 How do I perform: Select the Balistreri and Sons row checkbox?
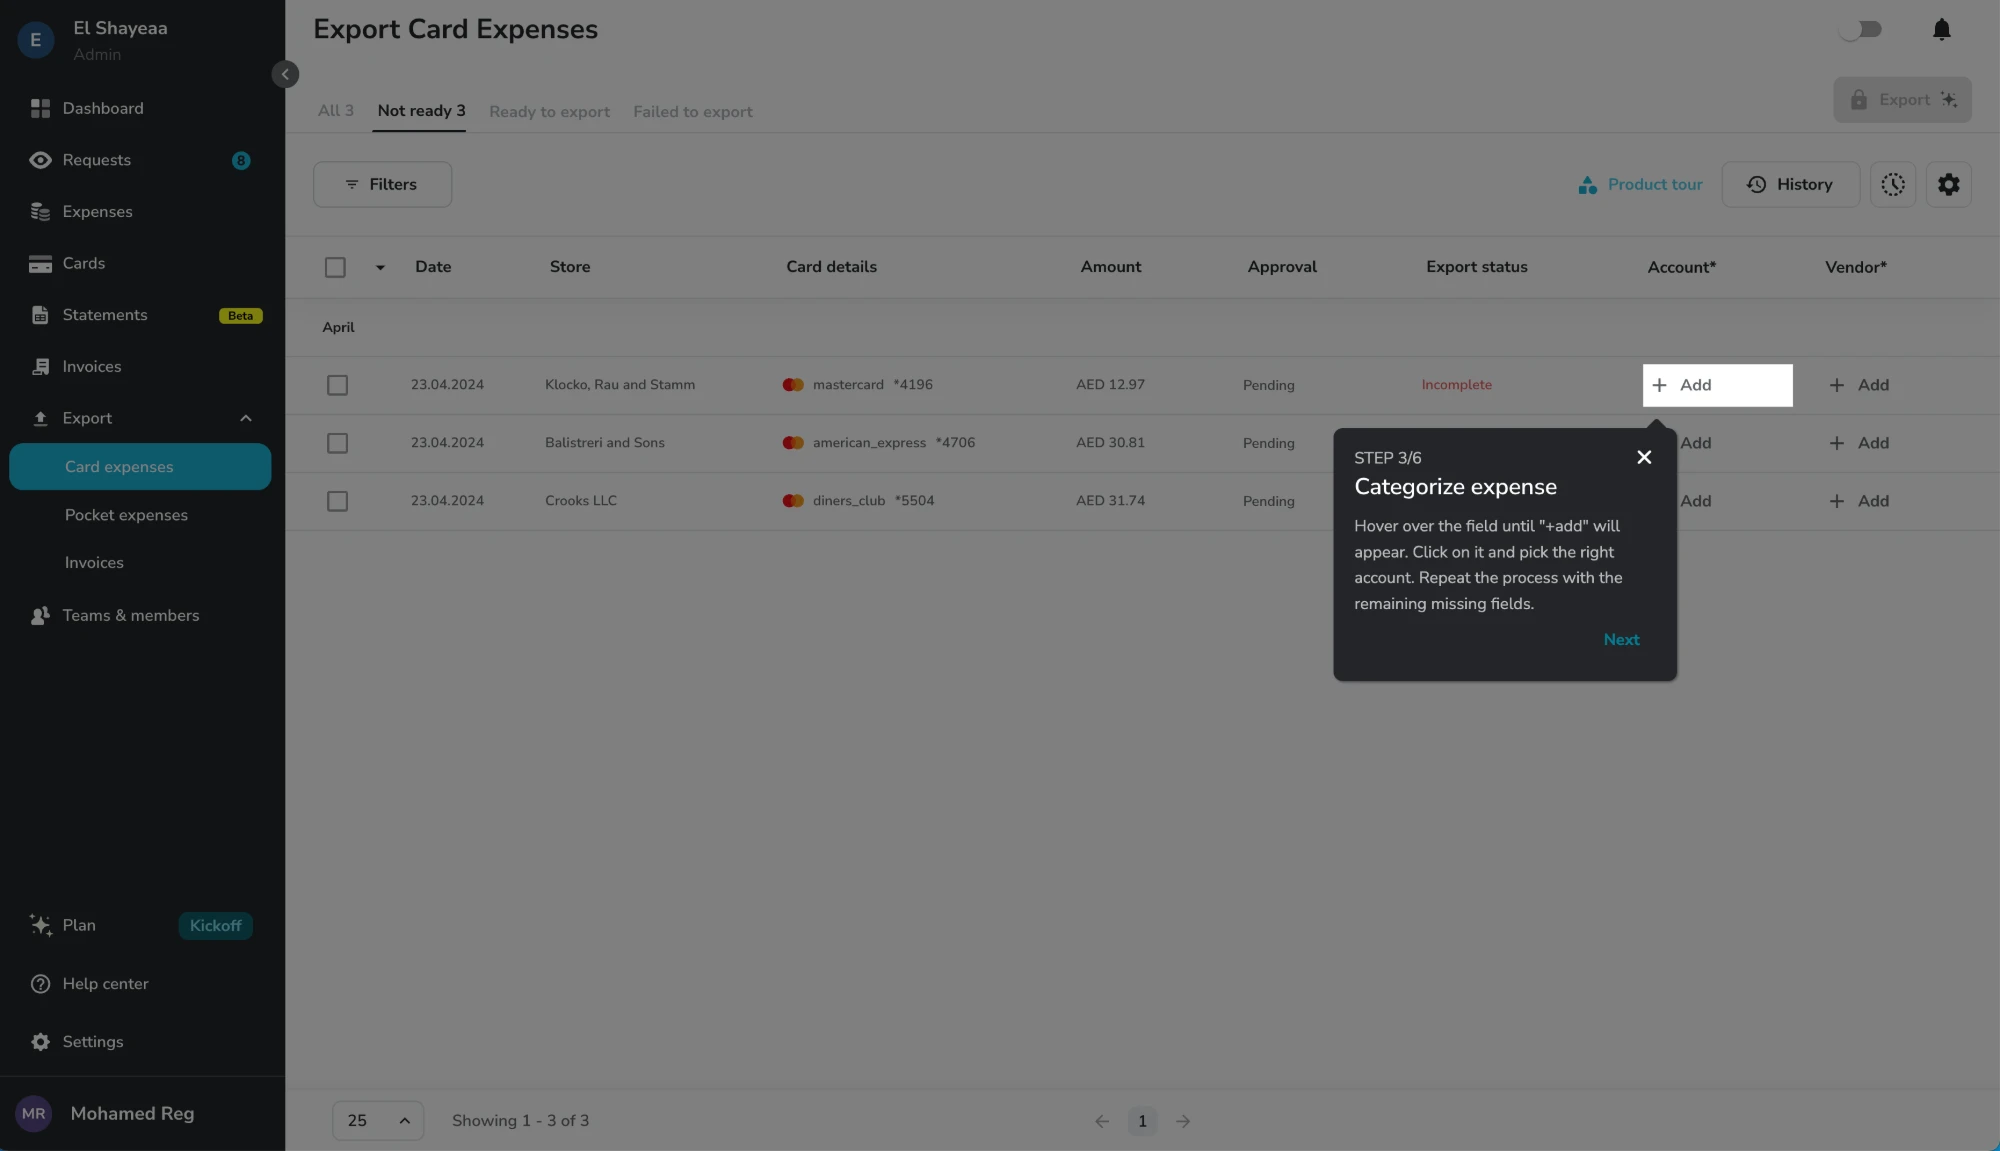coord(337,443)
